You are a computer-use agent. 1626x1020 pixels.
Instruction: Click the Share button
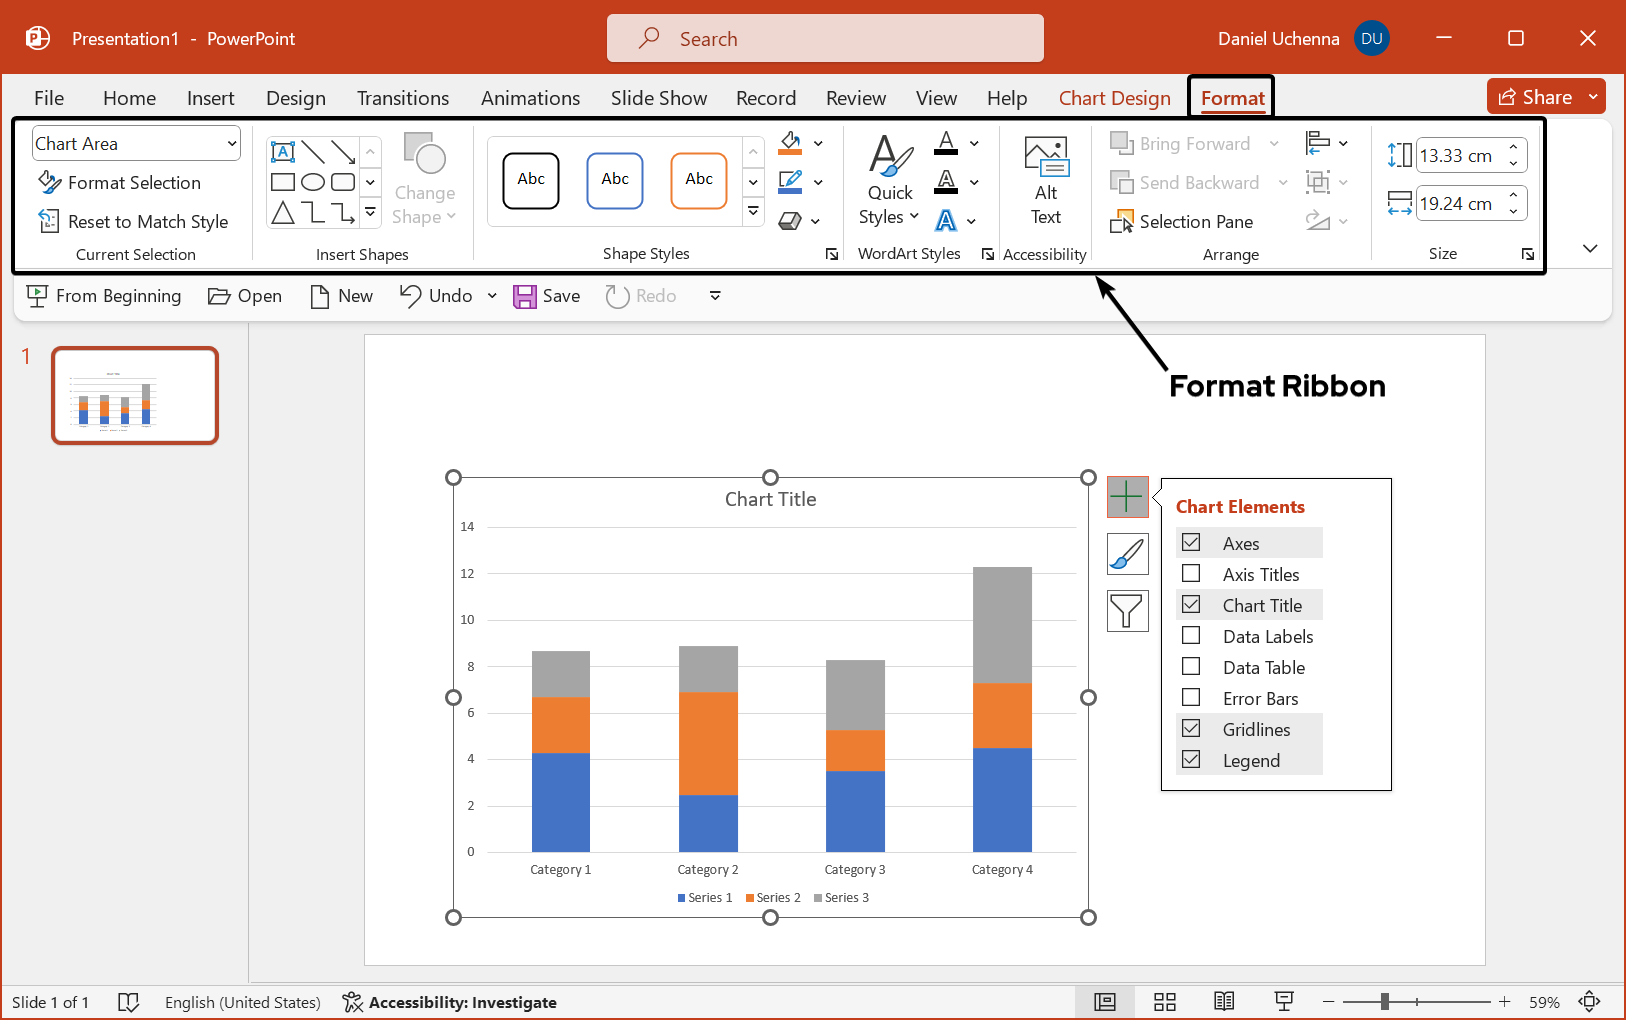(x=1537, y=96)
